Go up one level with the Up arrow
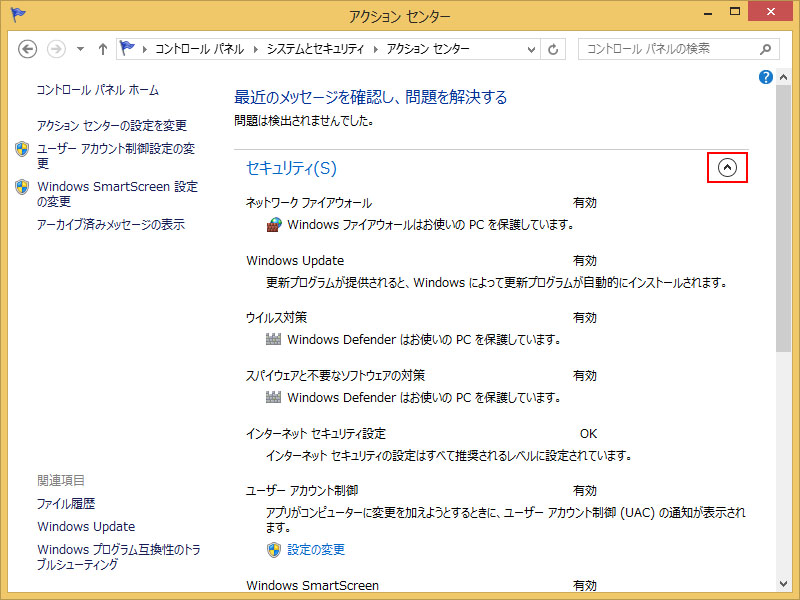 (x=103, y=49)
